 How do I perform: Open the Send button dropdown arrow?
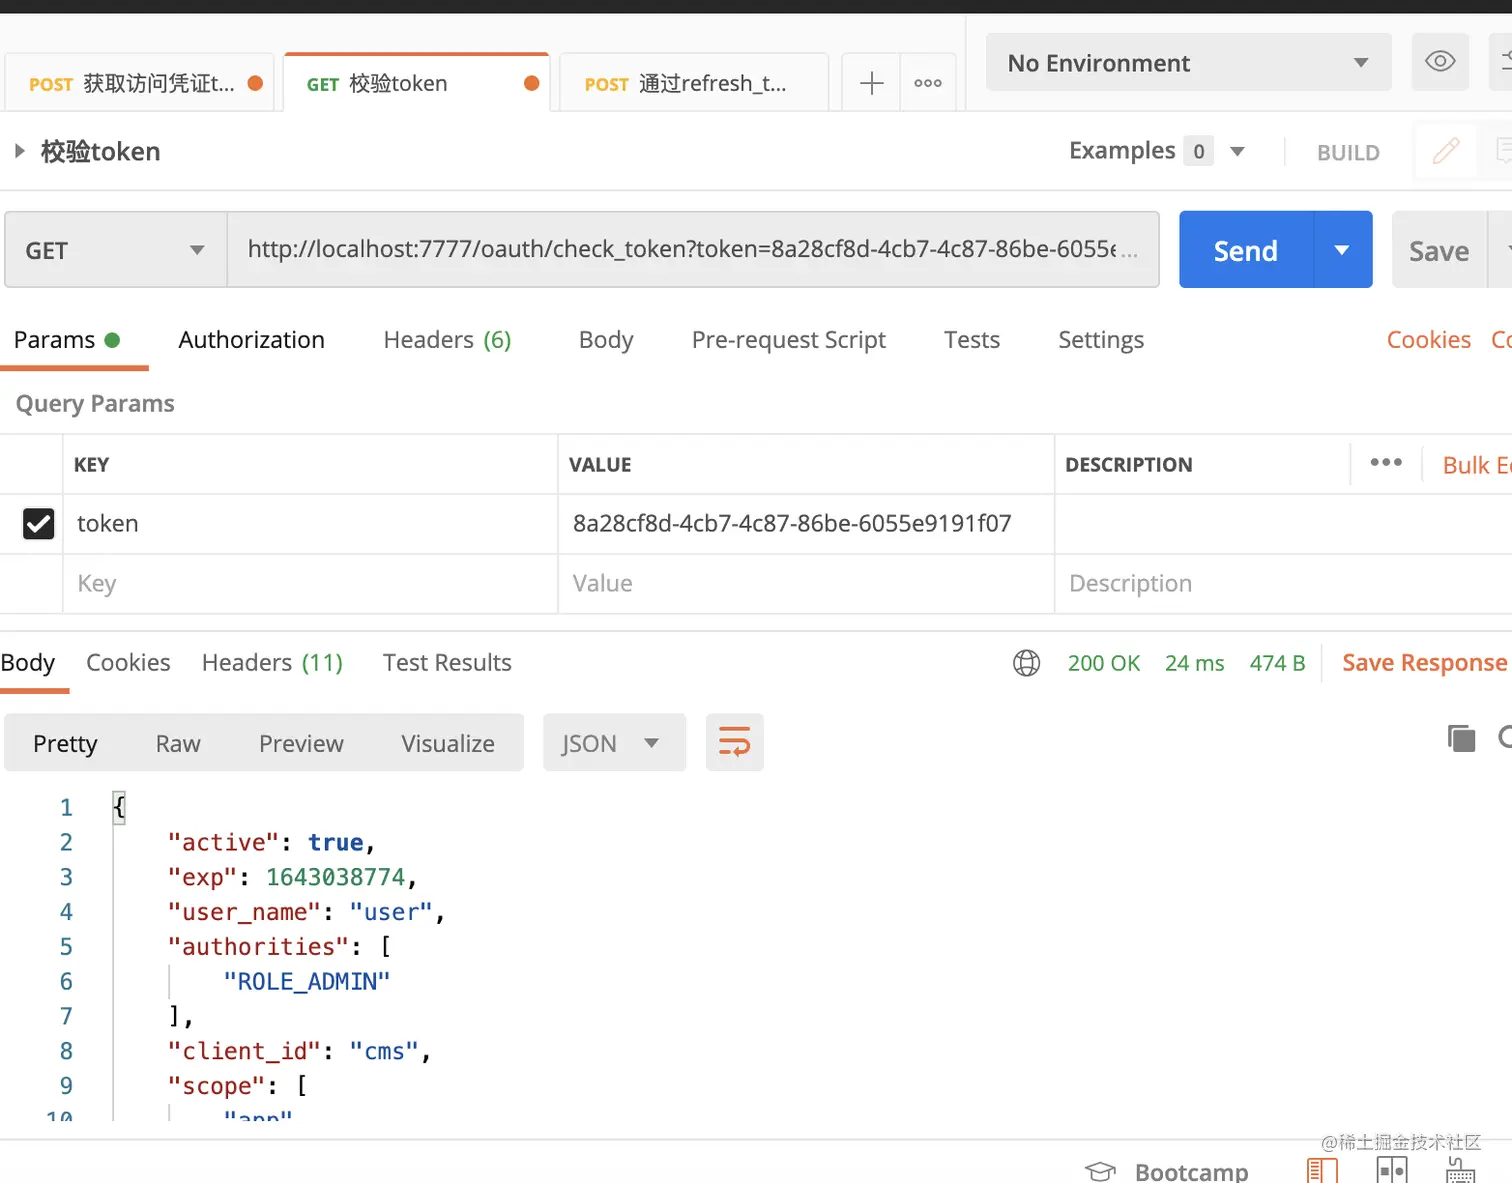[x=1342, y=250]
